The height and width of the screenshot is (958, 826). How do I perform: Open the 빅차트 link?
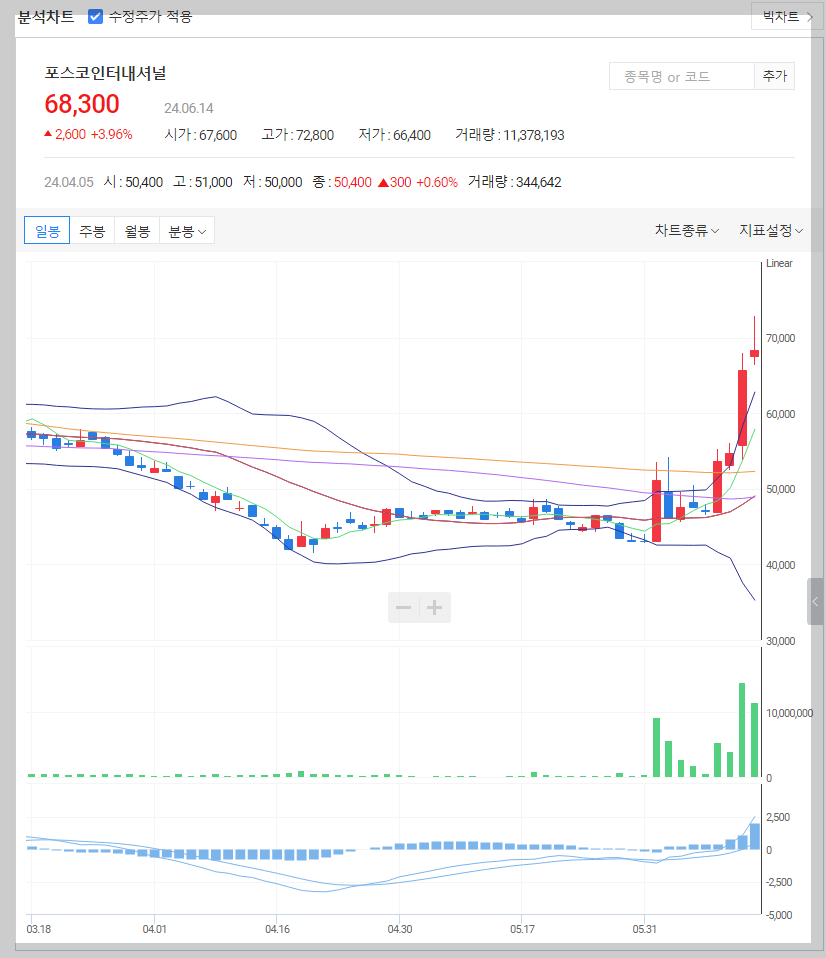click(x=787, y=16)
